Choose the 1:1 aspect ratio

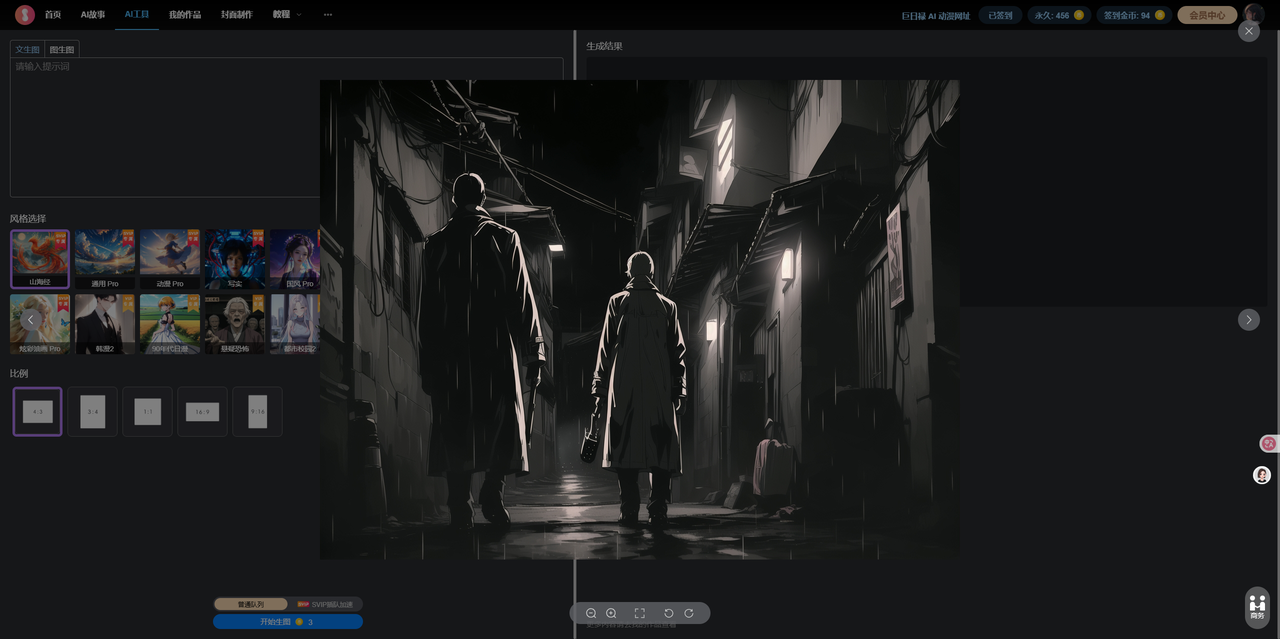coord(147,411)
